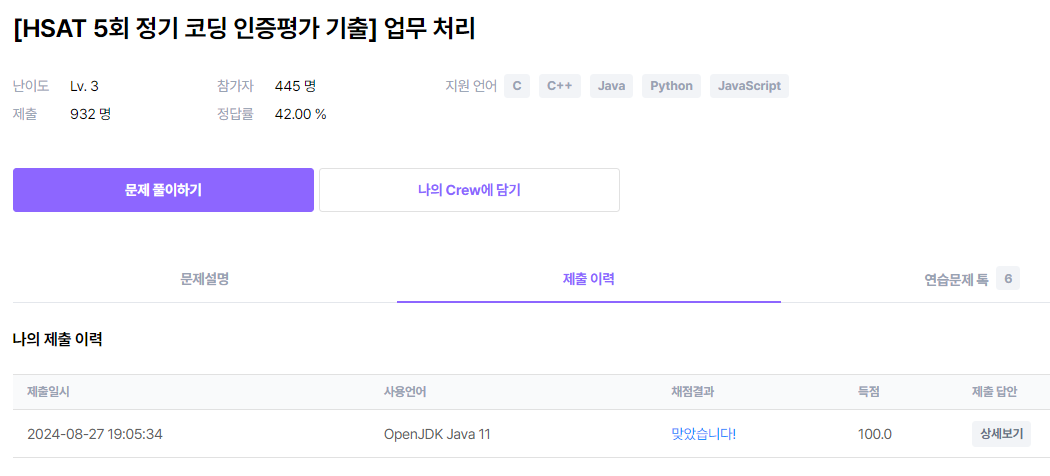Click the C++ language tag
This screenshot has height=476, width=1050.
click(x=559, y=86)
